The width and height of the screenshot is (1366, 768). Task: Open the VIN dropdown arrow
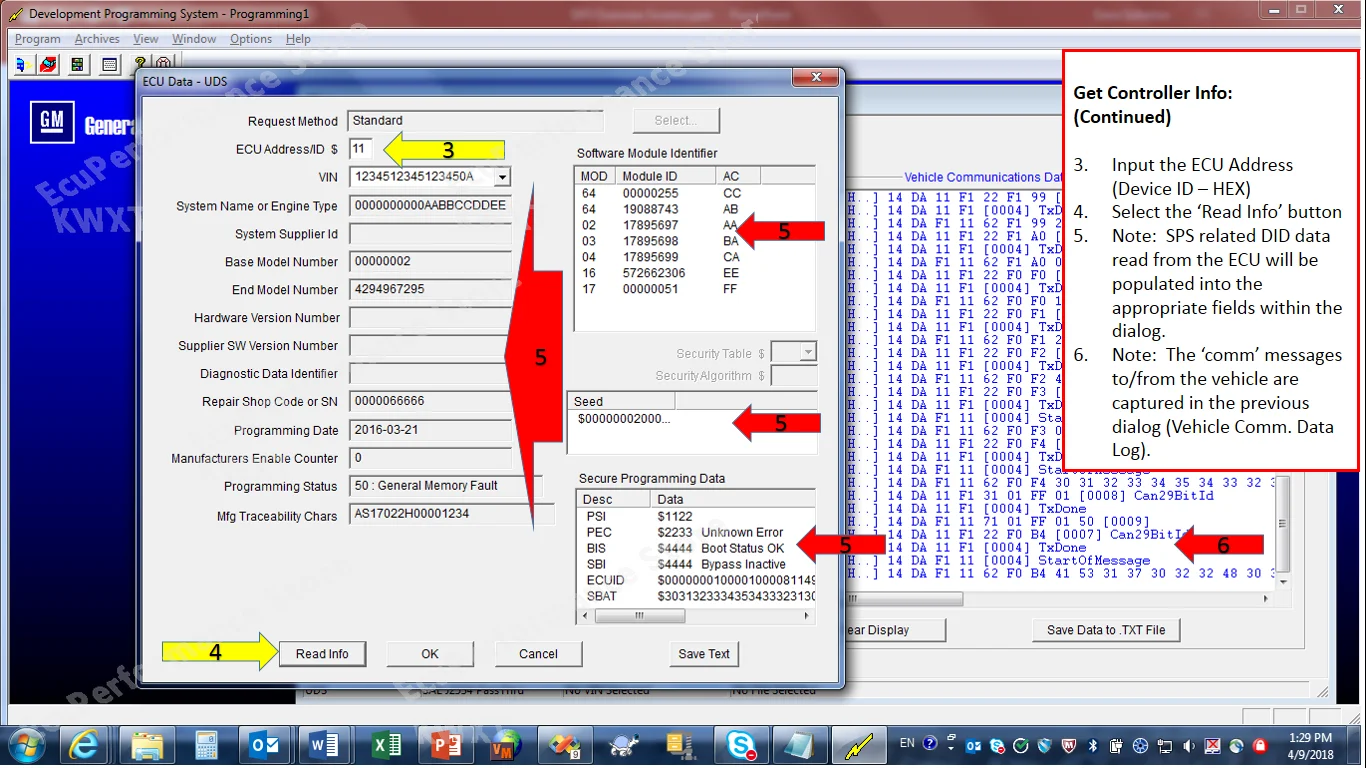[502, 177]
